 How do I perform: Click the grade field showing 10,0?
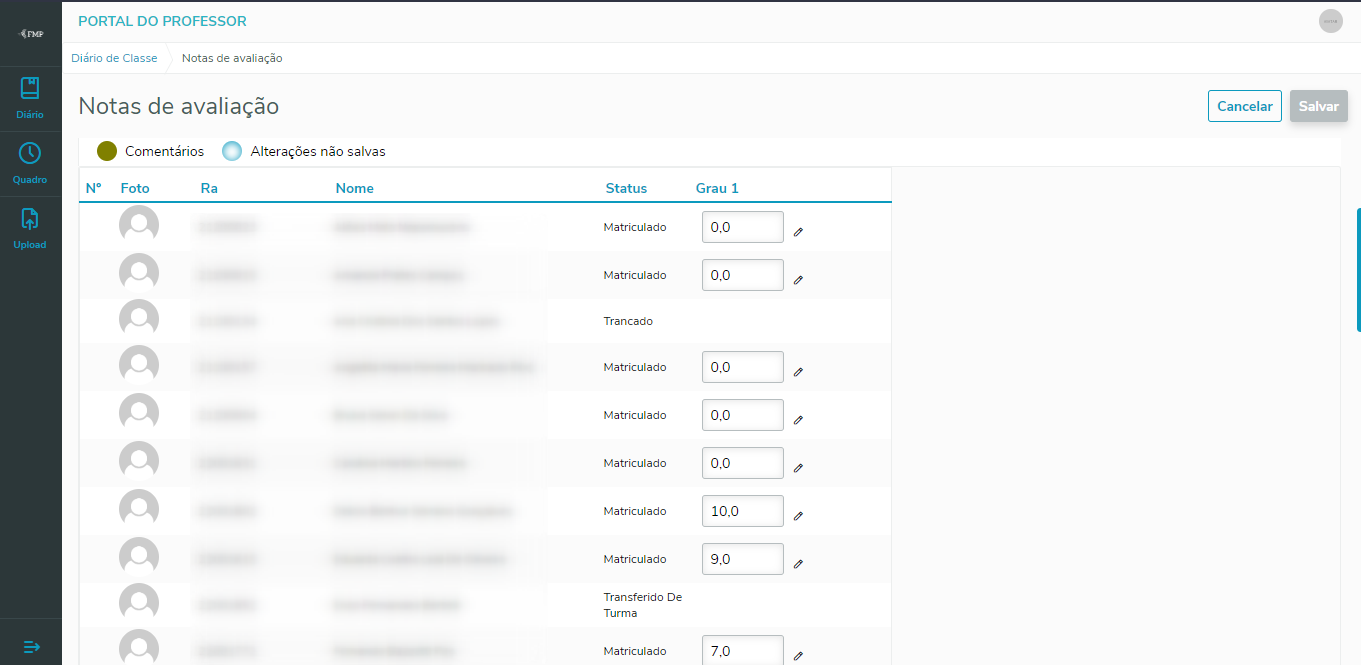pyautogui.click(x=742, y=511)
